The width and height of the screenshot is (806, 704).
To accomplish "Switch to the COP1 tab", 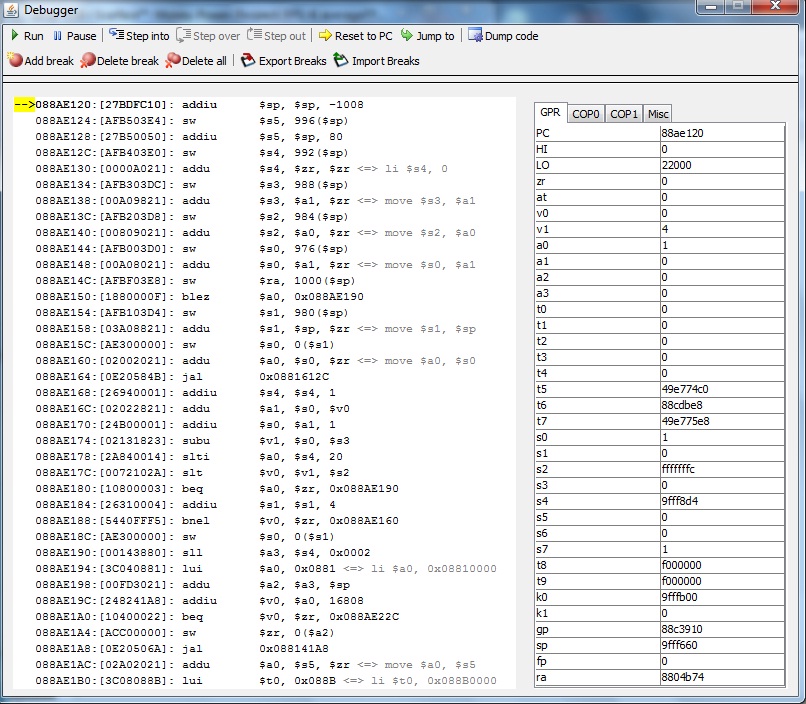I will click(x=624, y=114).
